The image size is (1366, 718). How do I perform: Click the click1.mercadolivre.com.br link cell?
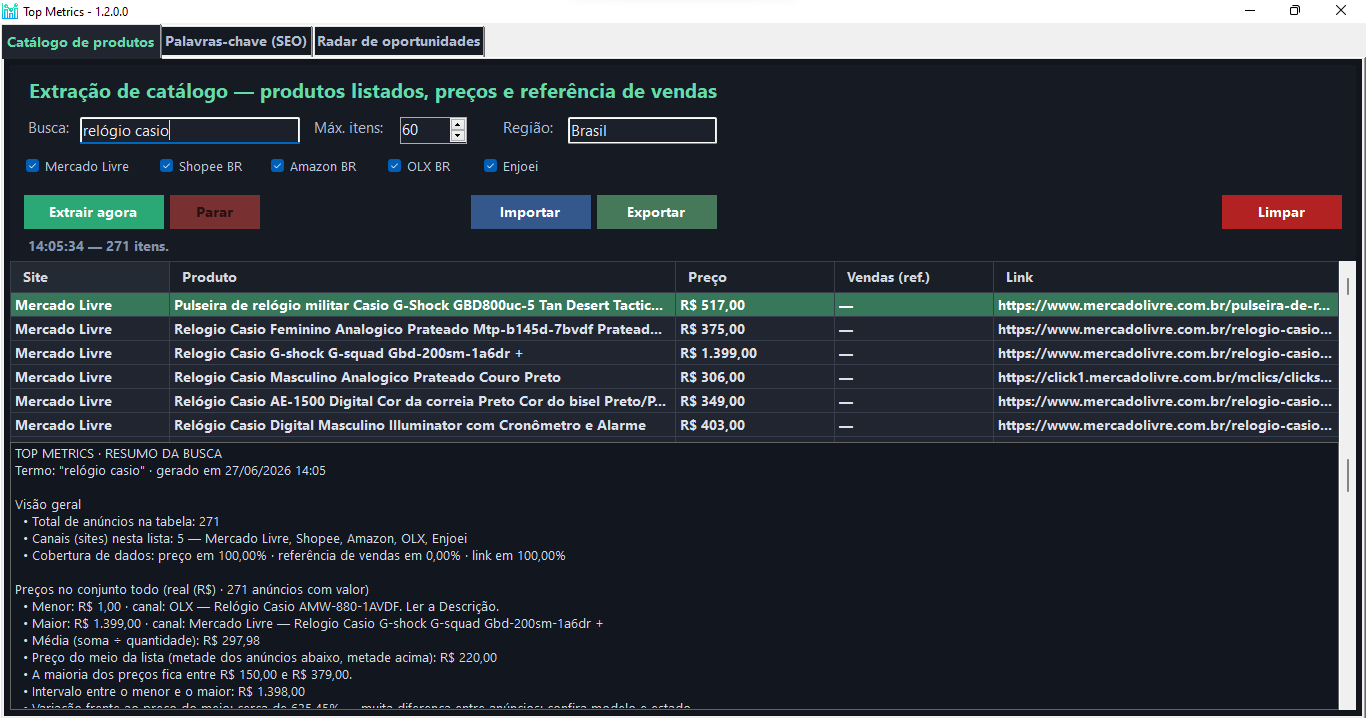coord(1166,377)
